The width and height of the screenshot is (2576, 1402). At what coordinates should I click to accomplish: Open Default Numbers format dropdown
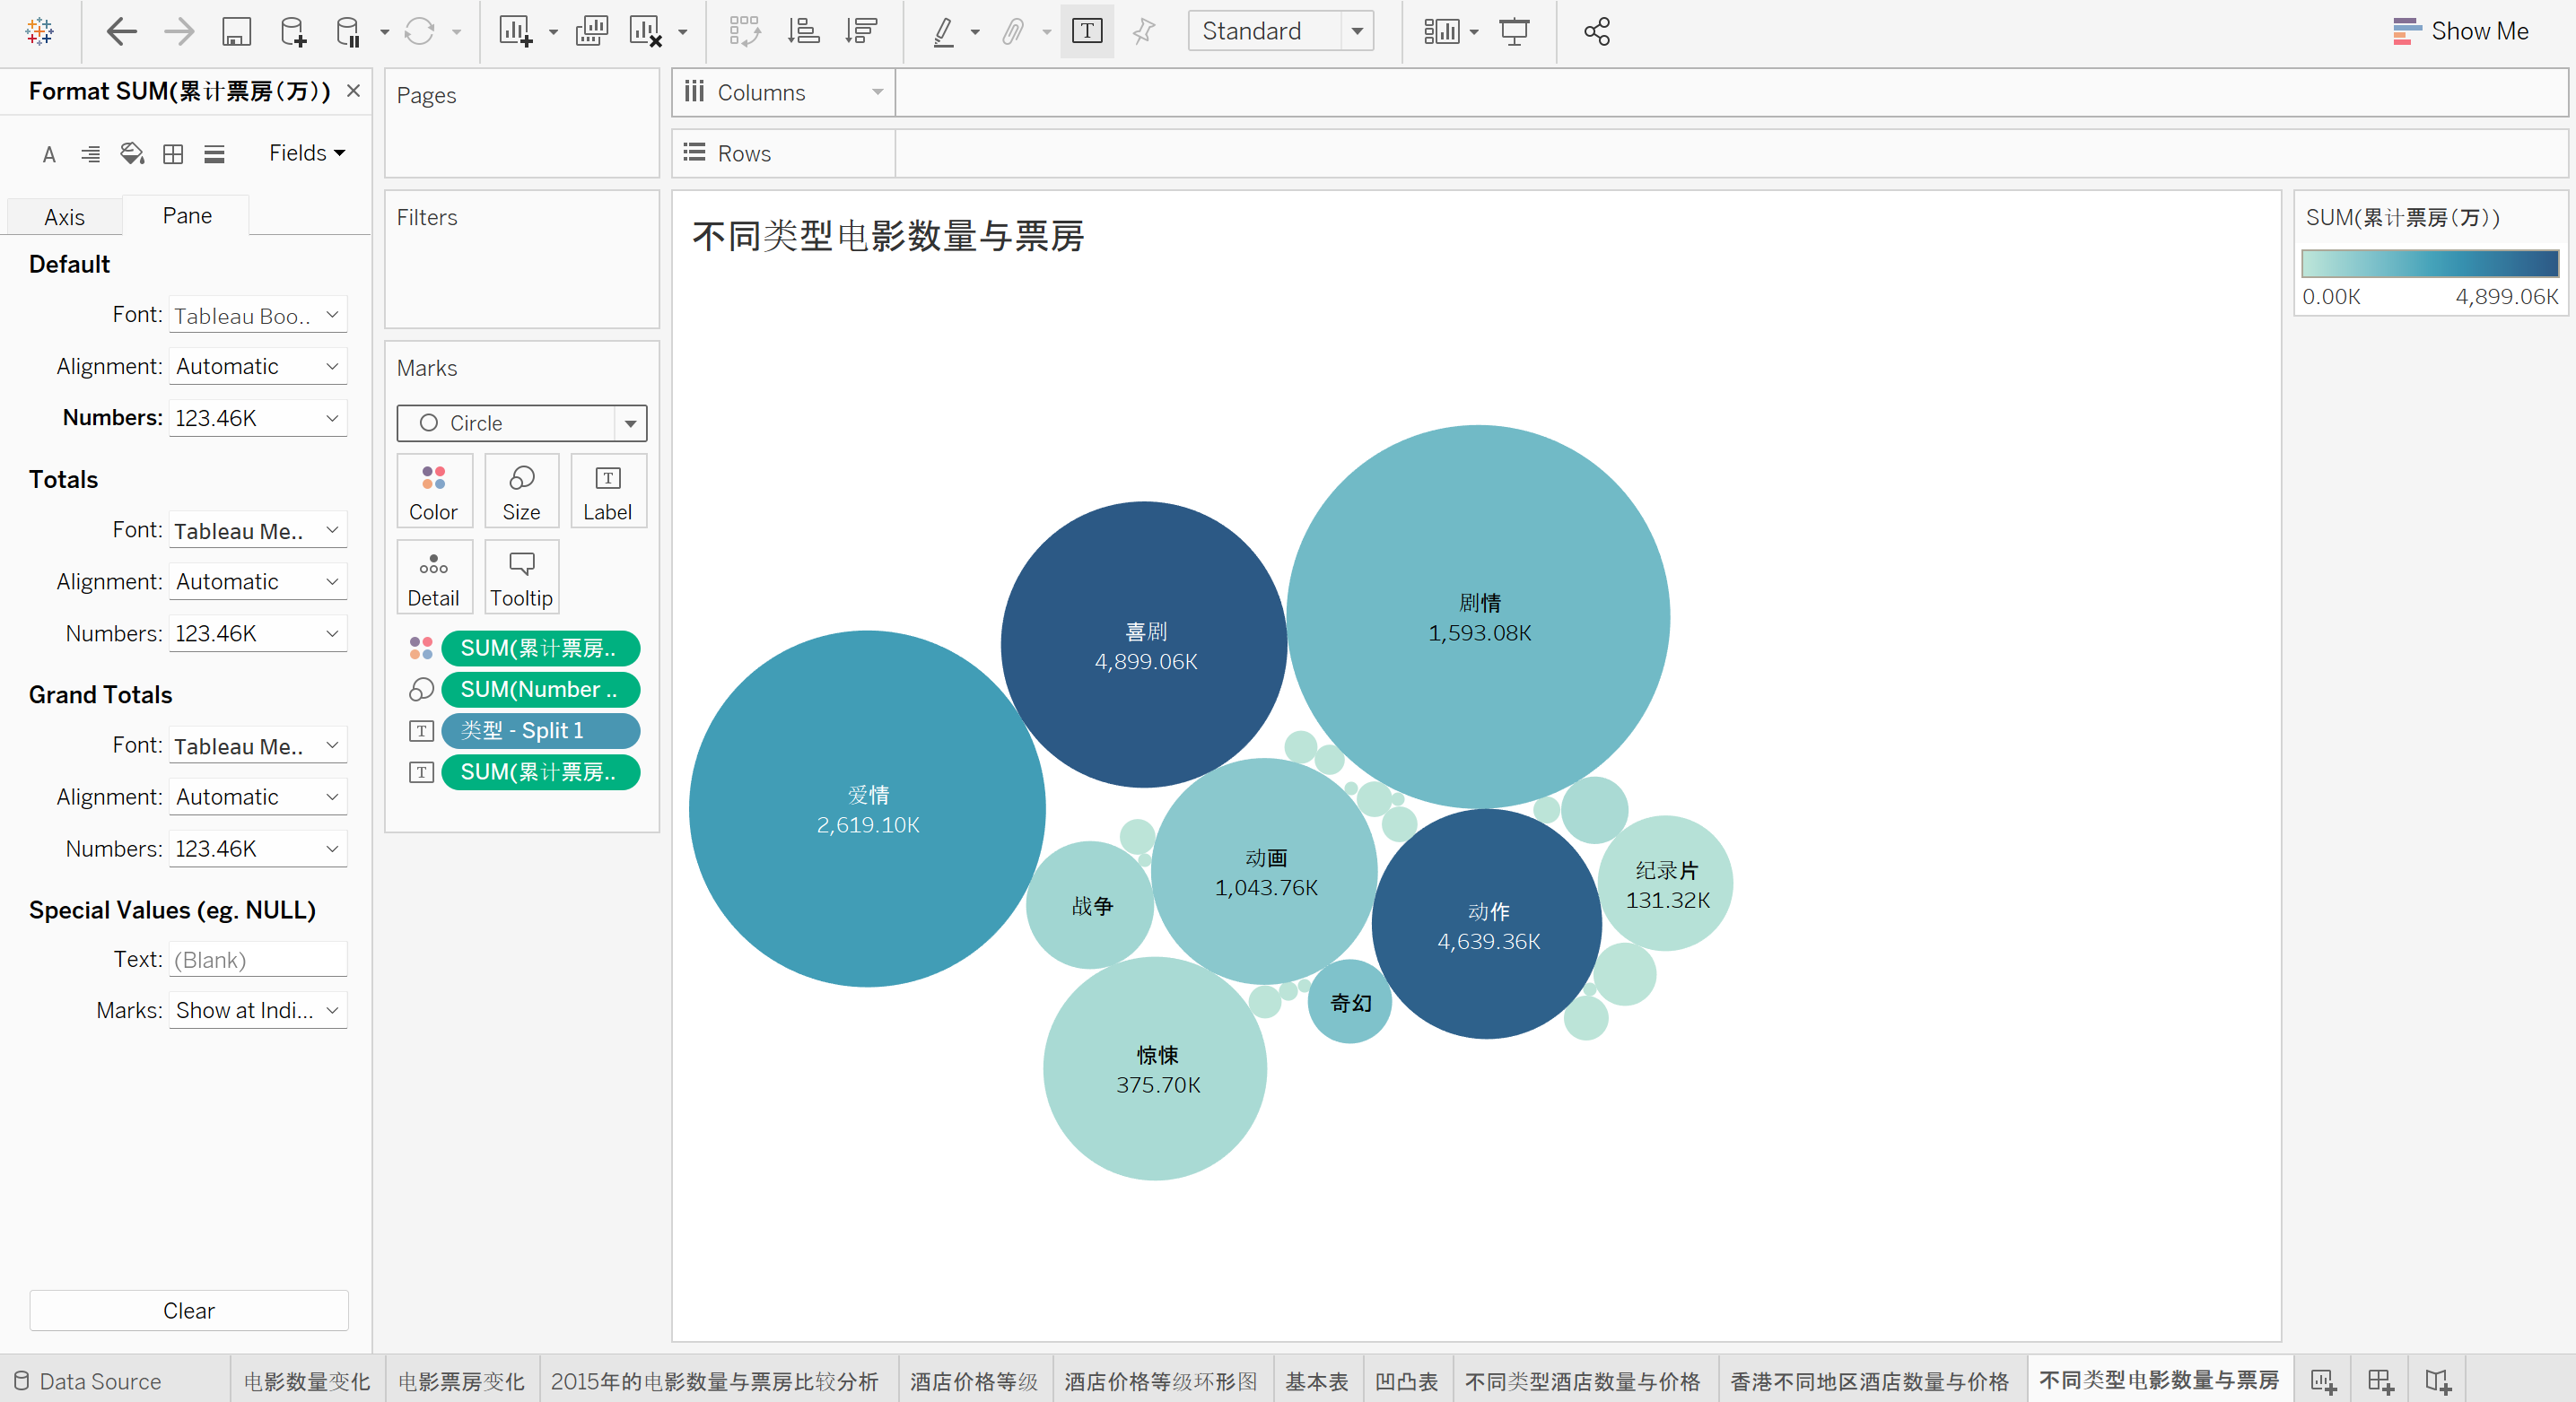point(257,418)
